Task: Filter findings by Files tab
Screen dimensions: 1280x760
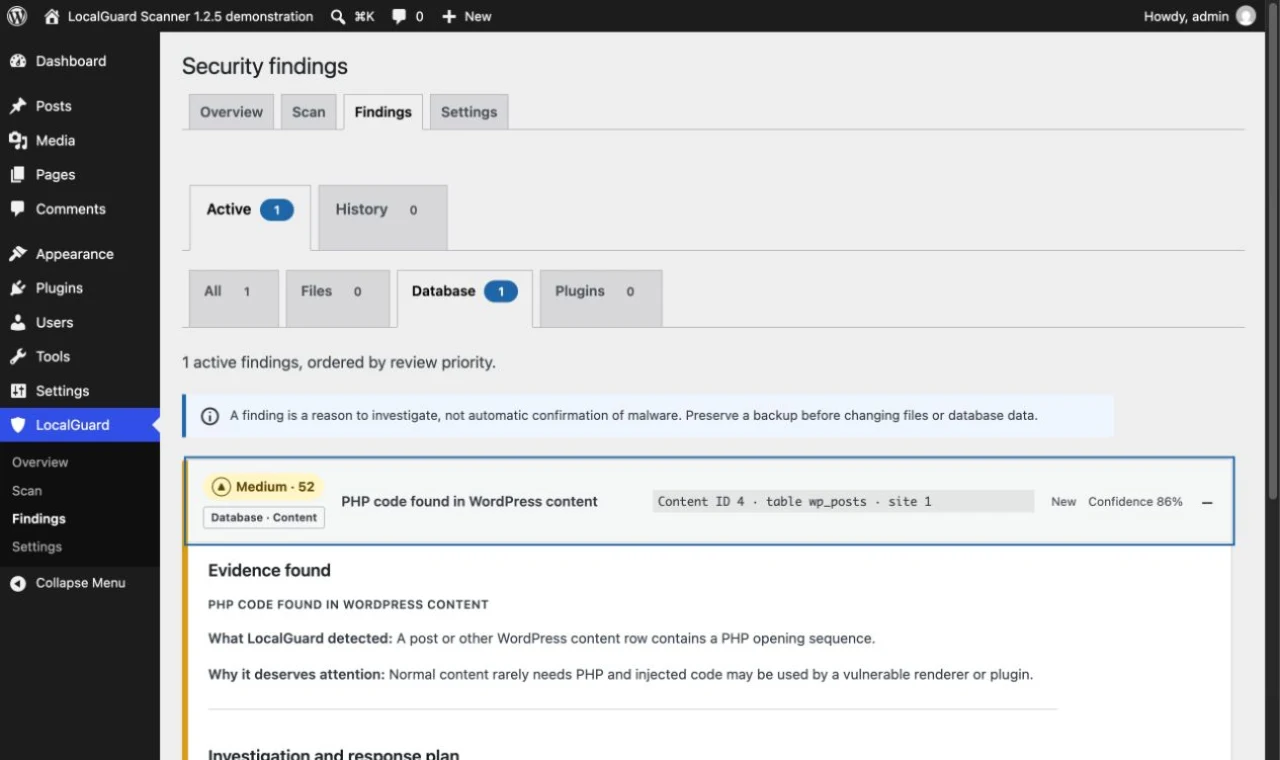Action: click(338, 298)
